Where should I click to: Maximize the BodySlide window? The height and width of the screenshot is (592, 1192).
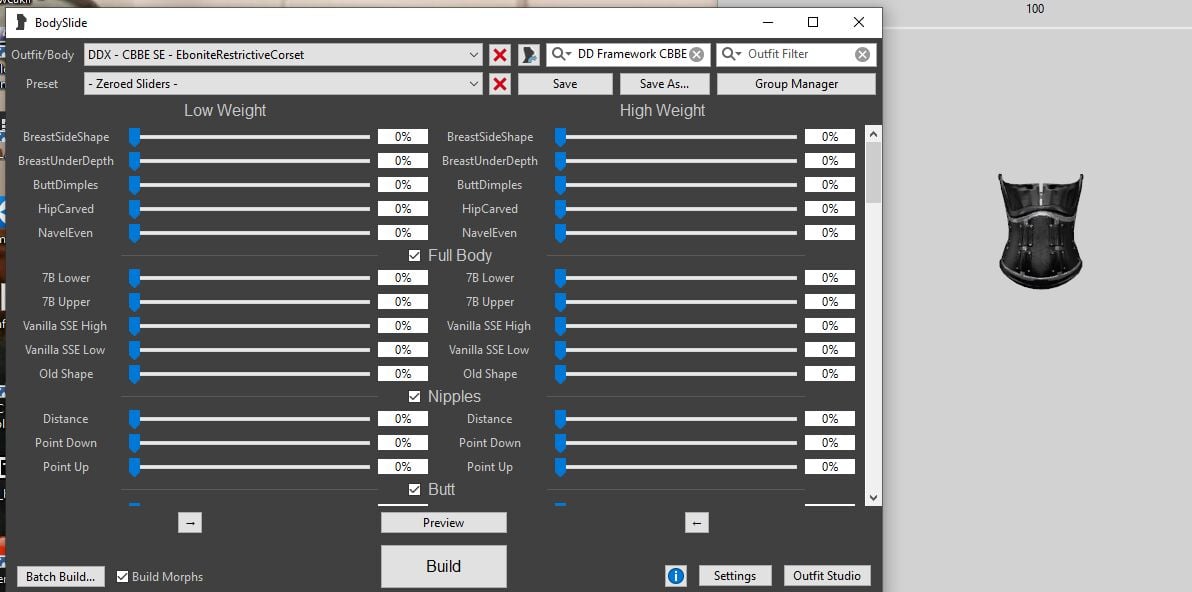pos(813,23)
